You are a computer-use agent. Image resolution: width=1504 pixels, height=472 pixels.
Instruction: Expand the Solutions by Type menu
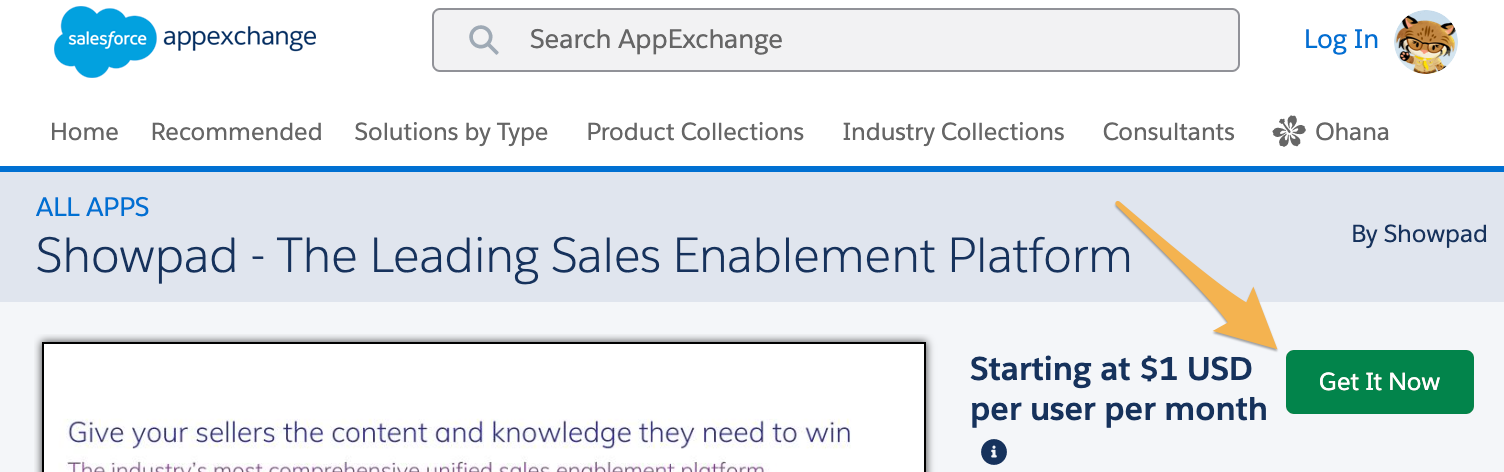coord(451,132)
